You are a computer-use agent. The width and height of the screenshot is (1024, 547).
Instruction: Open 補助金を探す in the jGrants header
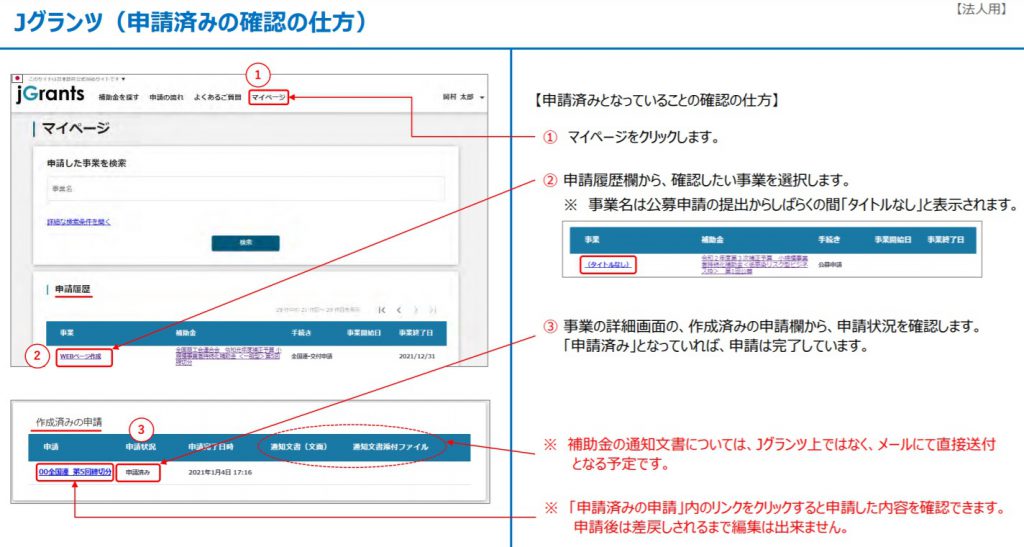point(119,97)
